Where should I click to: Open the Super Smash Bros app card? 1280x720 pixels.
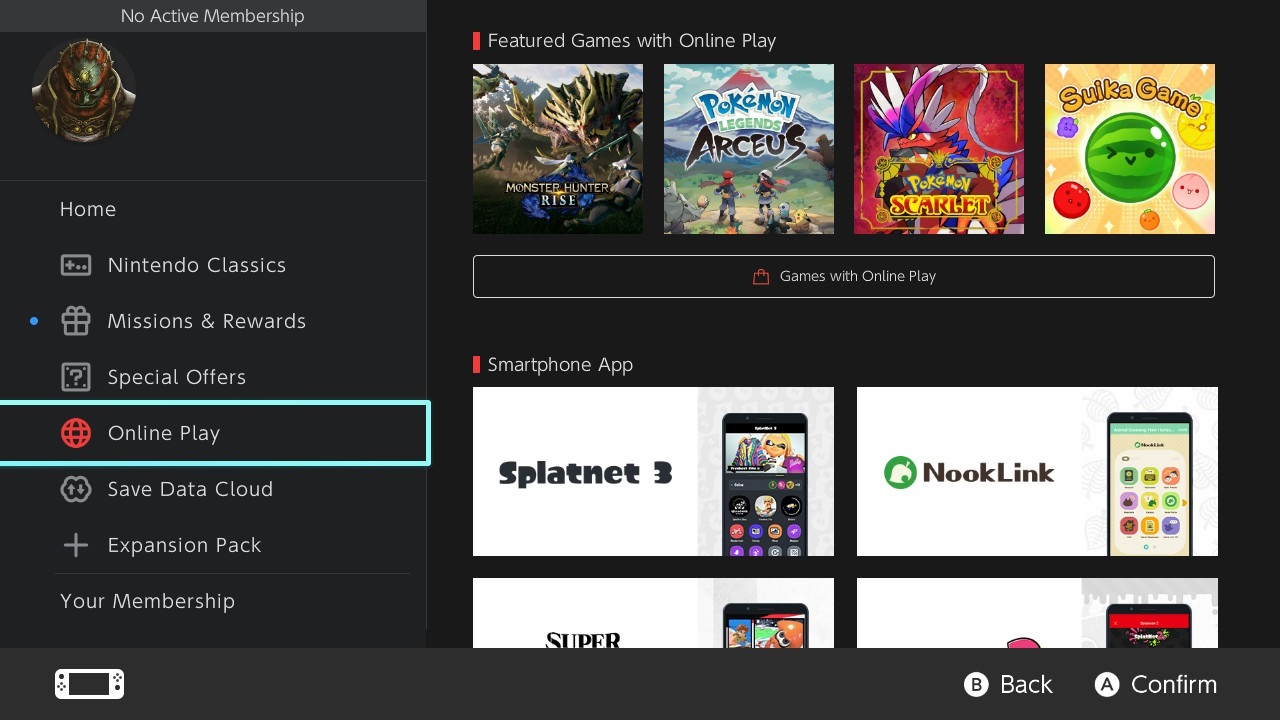(x=653, y=613)
